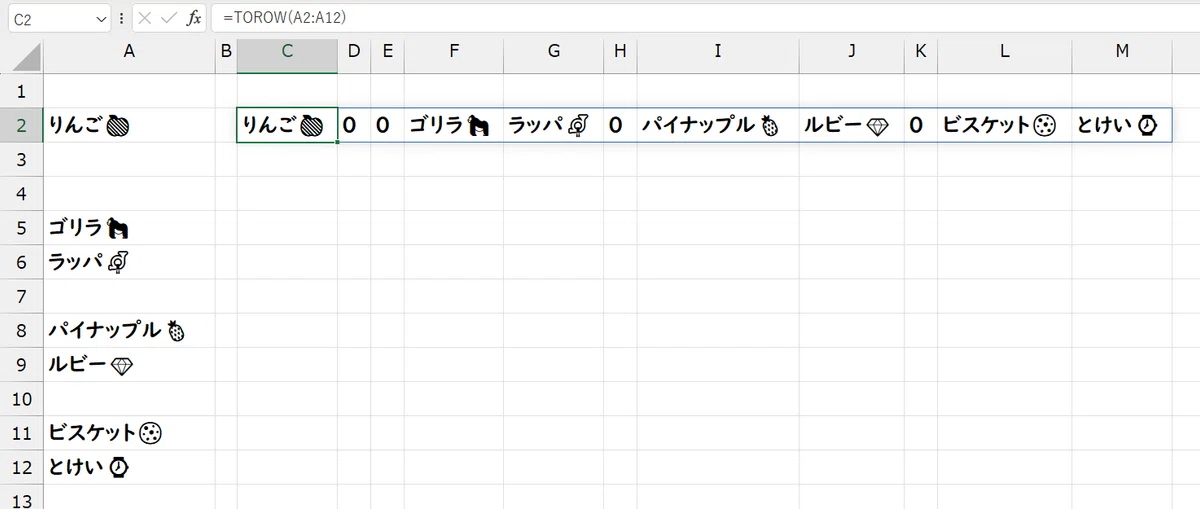Viewport: 1200px width, 509px height.
Task: Click cell A6 containing ラッパ
Action: tap(129, 262)
